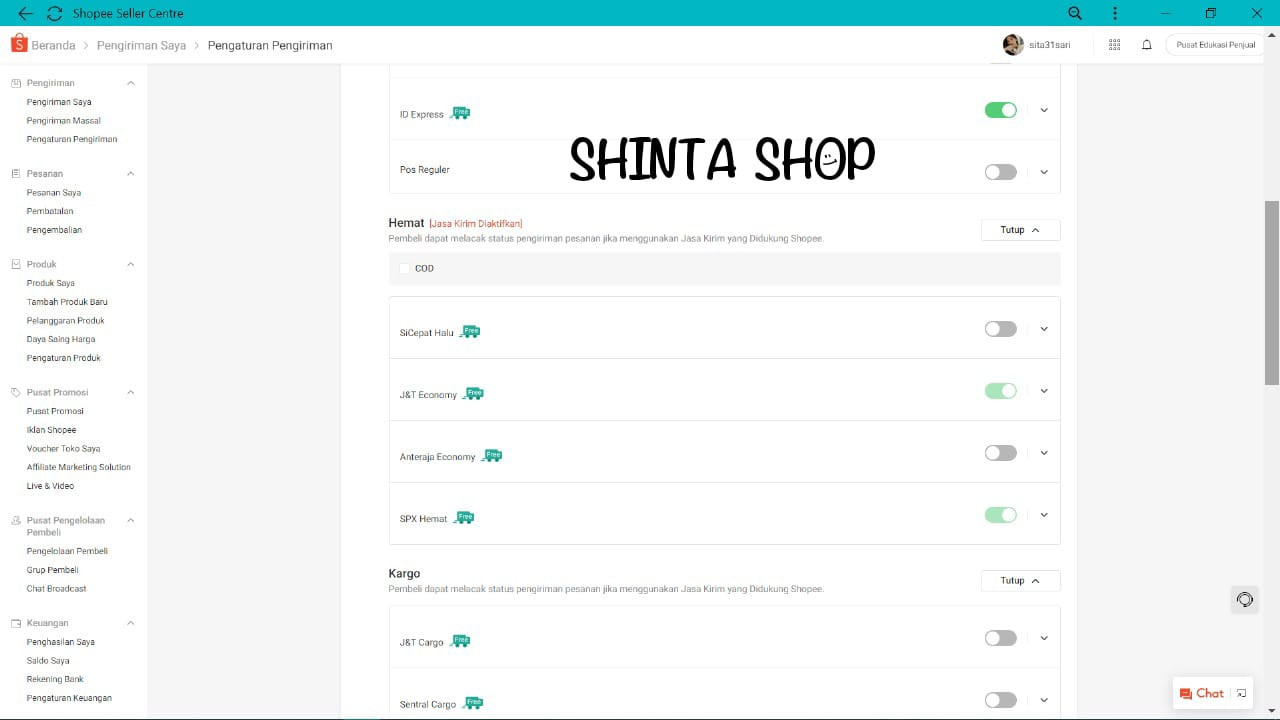This screenshot has width=1280, height=720.
Task: Click the Free shipping truck badge beside ID Express
Action: click(459, 113)
